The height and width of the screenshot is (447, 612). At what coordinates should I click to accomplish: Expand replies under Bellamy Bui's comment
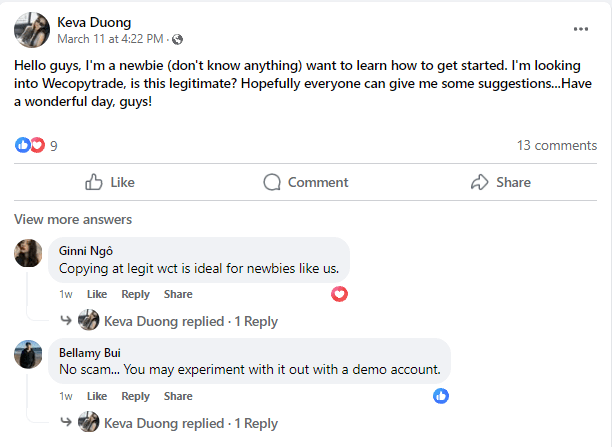coord(191,423)
